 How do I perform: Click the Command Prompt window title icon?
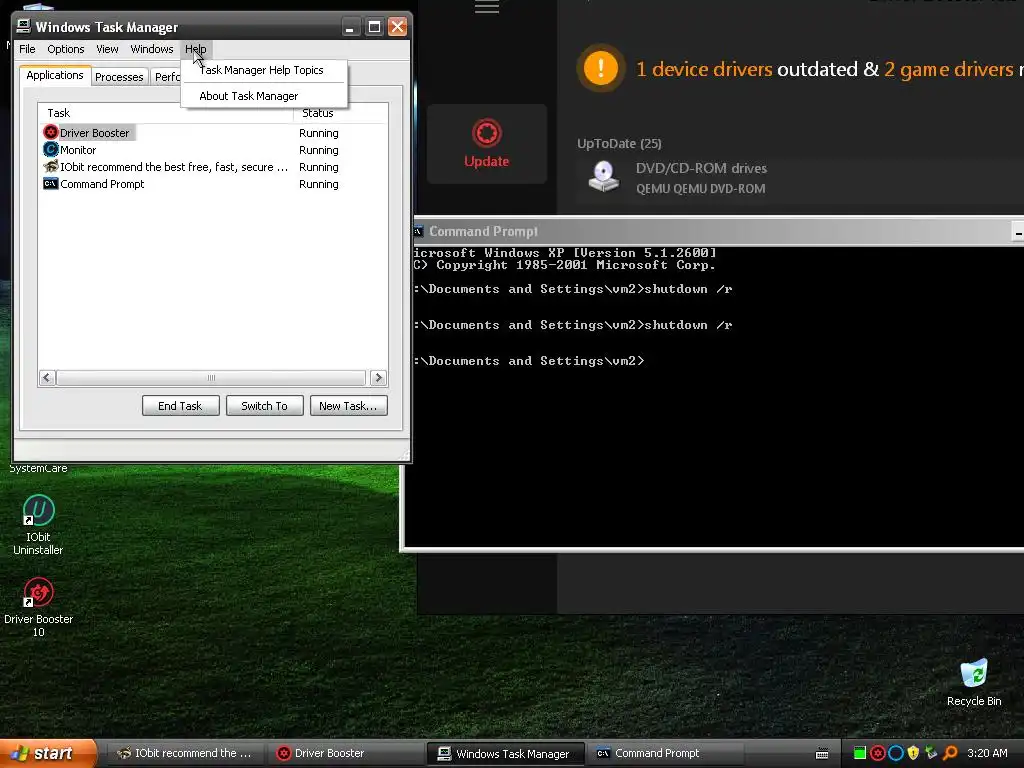(419, 231)
